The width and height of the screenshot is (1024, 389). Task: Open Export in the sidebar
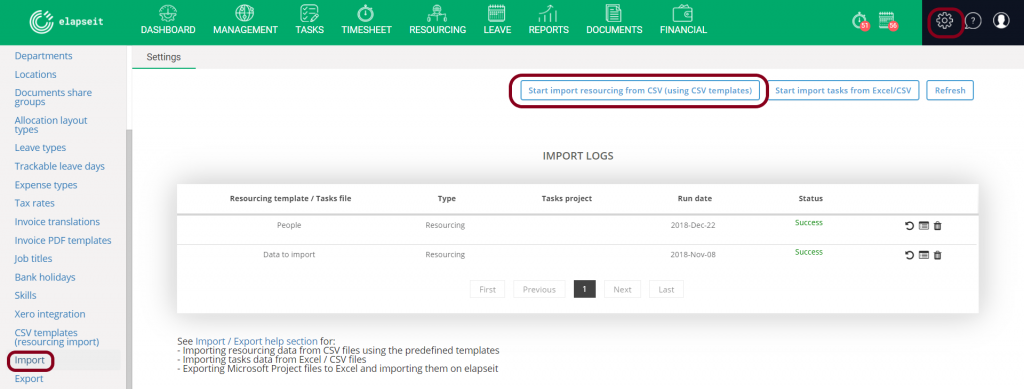point(29,379)
